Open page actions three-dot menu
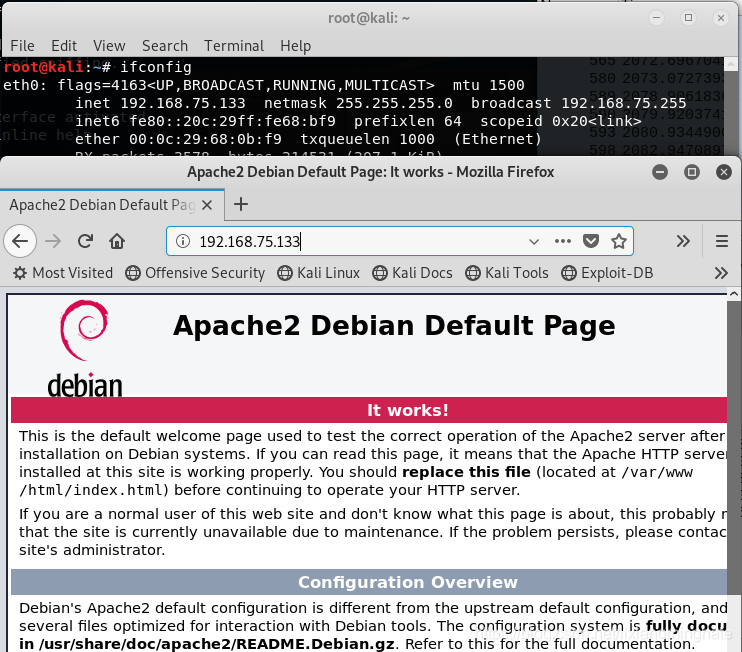Image resolution: width=742 pixels, height=652 pixels. pos(563,241)
